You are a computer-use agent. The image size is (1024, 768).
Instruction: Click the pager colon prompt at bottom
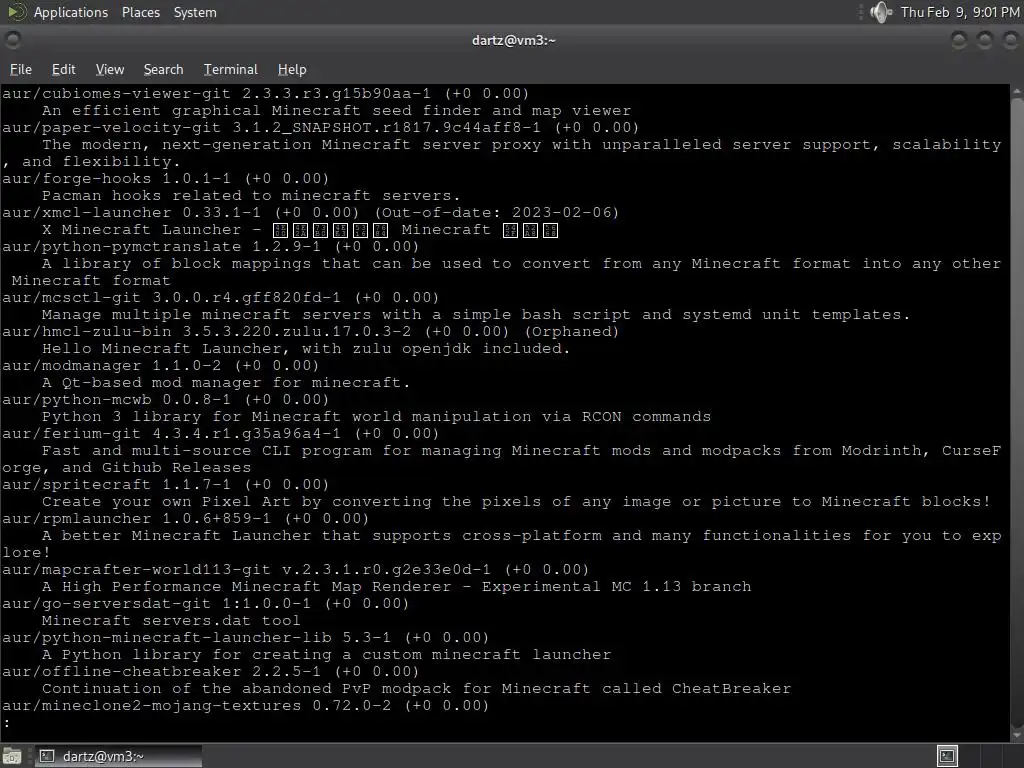coord(7,722)
